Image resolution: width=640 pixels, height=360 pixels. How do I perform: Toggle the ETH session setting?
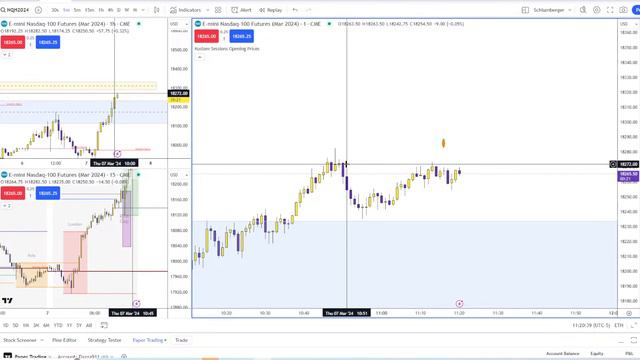point(619,325)
